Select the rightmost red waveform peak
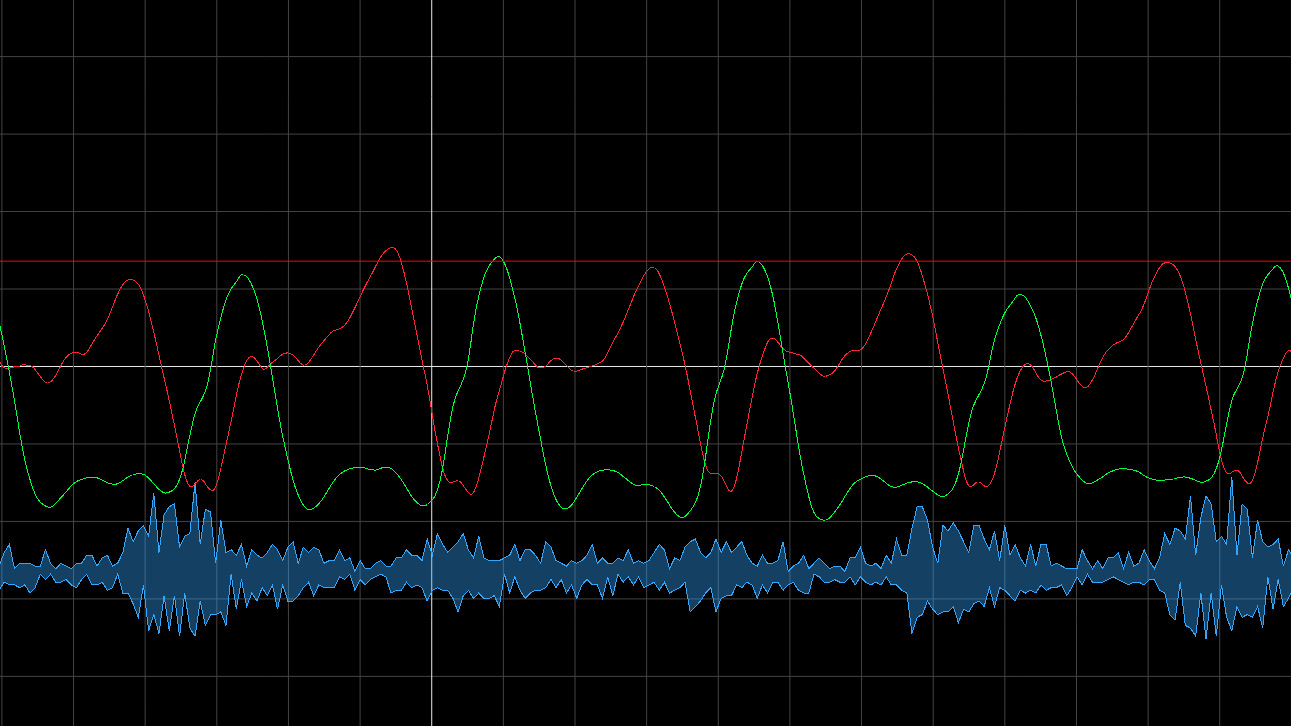The width and height of the screenshot is (1291, 726). click(x=1166, y=263)
